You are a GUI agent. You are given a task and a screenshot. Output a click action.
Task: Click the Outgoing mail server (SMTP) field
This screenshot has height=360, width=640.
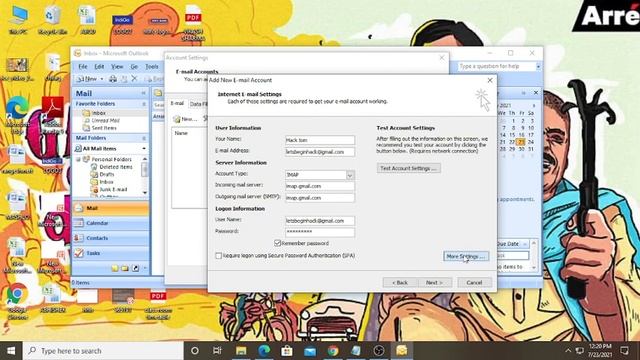320,198
